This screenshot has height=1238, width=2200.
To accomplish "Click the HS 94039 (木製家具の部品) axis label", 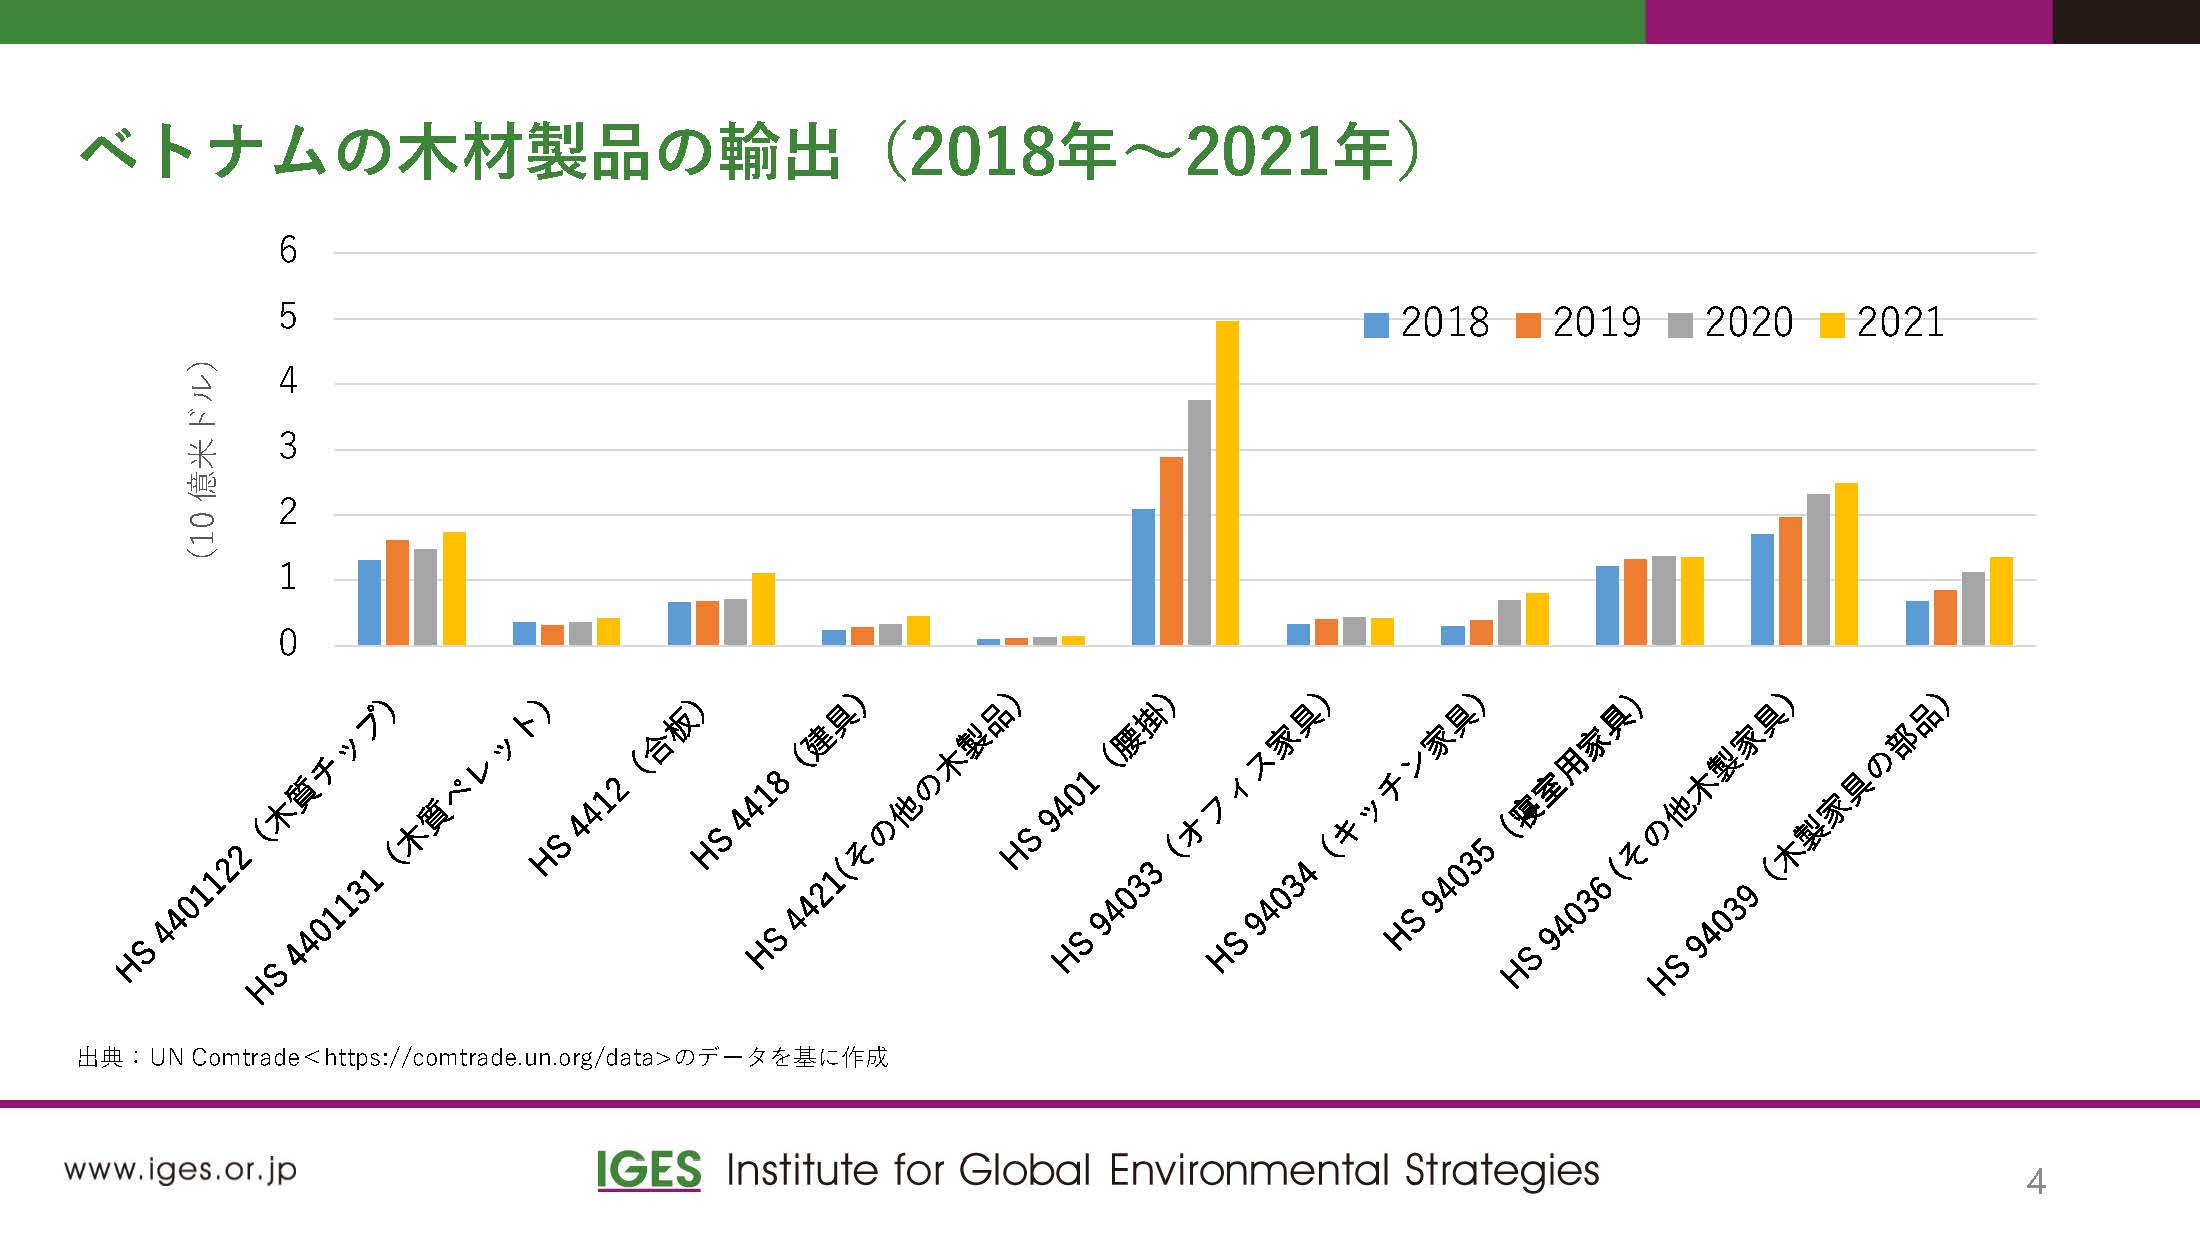I will click(x=1799, y=845).
